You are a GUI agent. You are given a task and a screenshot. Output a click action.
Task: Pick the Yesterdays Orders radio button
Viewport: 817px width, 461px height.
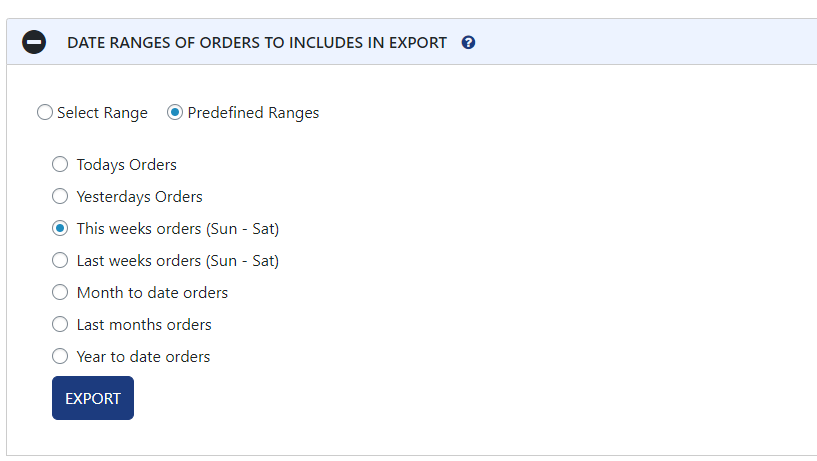60,197
